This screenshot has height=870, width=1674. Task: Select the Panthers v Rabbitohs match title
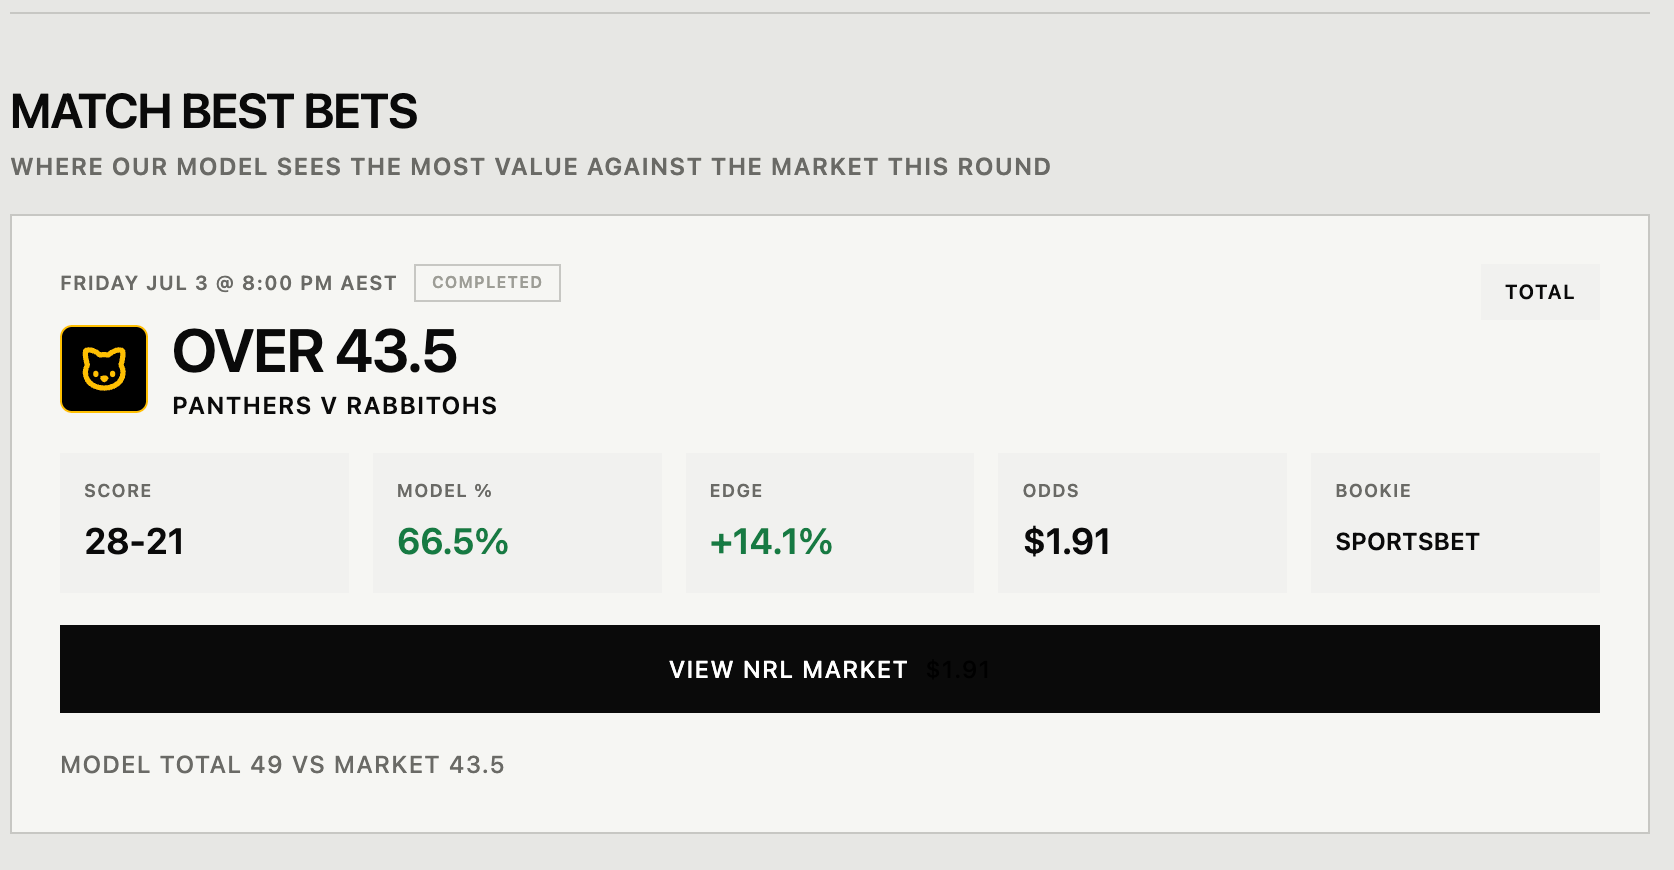(335, 406)
